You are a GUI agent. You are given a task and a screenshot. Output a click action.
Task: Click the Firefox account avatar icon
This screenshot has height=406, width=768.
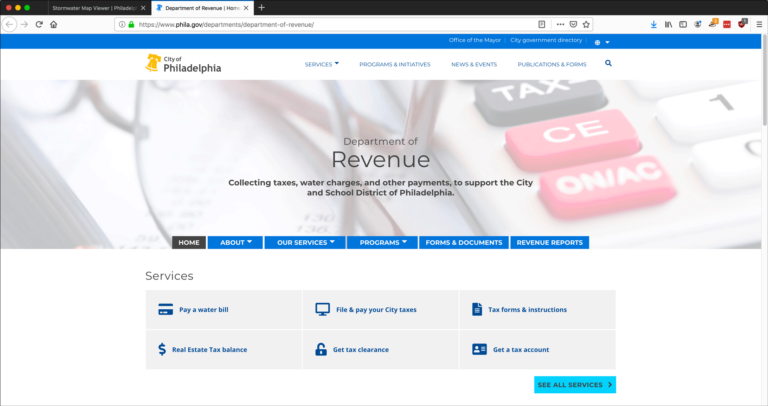697,24
